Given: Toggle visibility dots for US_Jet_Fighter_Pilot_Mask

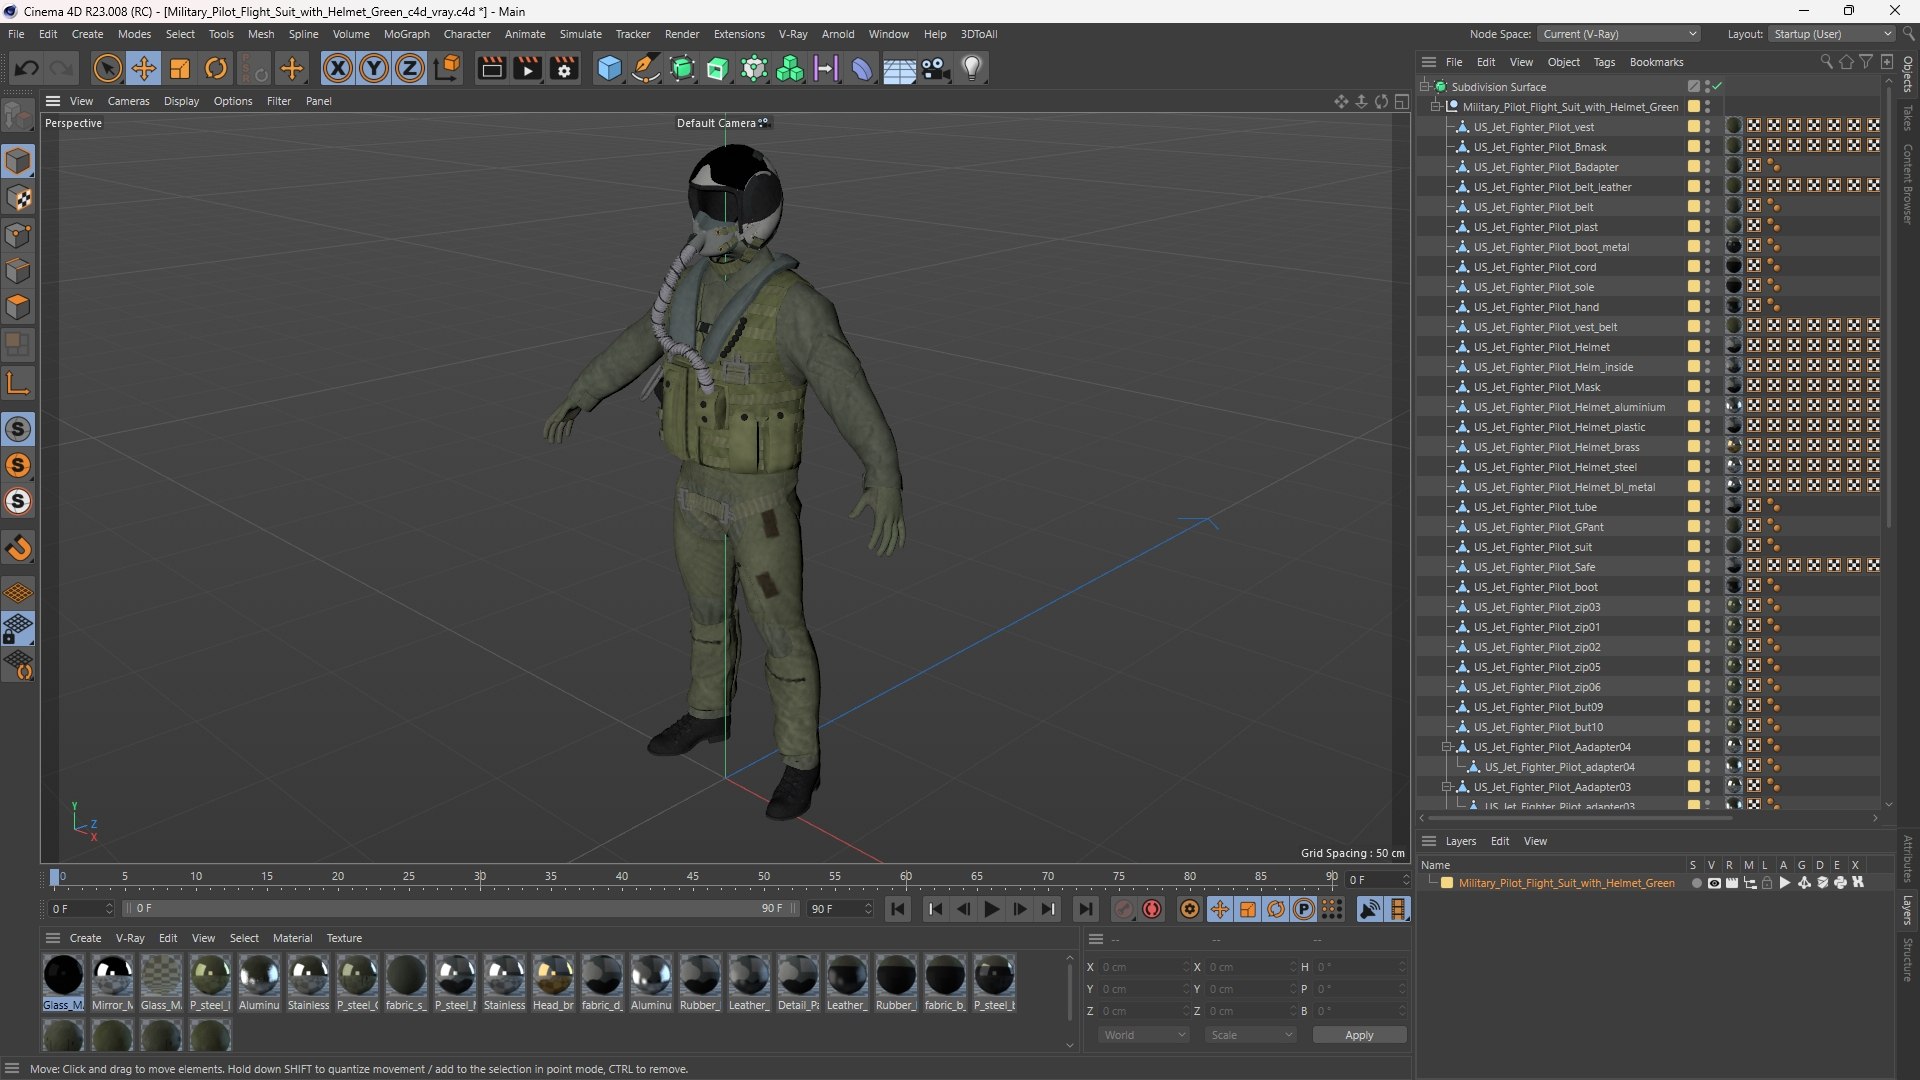Looking at the screenshot, I should coord(1708,387).
